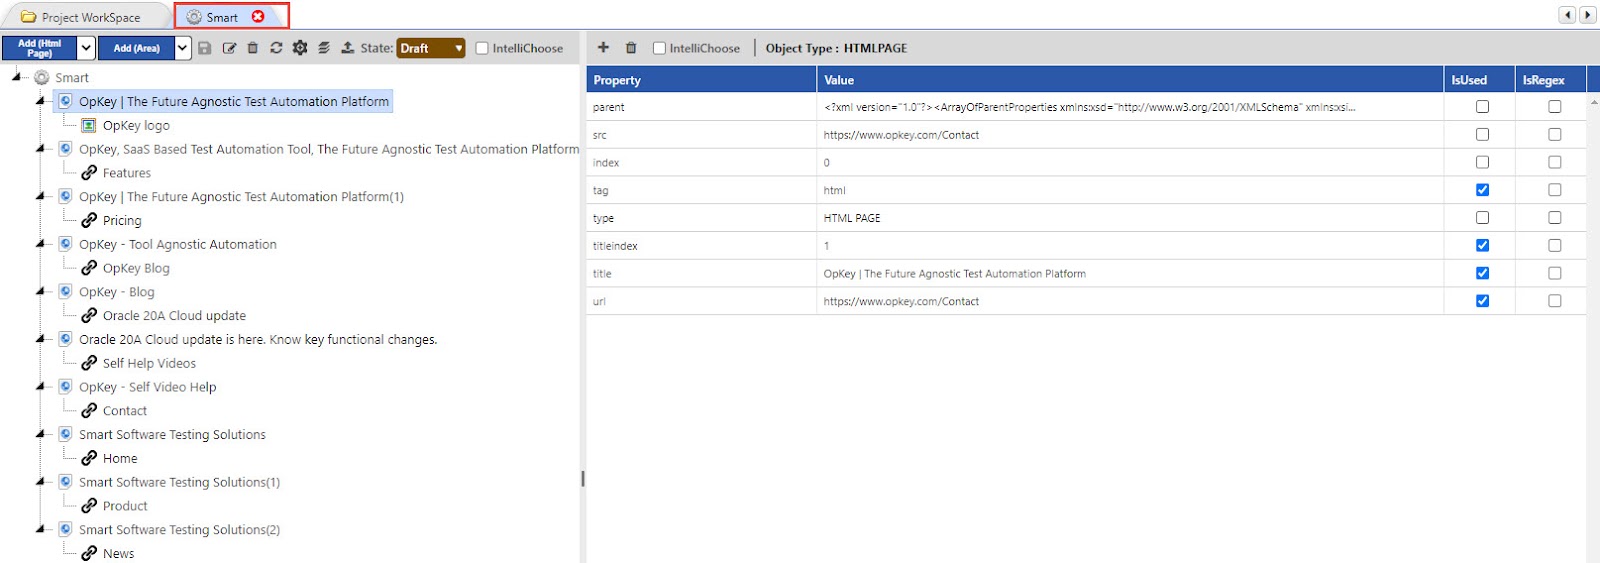This screenshot has width=1600, height=563.
Task: Select Smart Software Testing Solutions(2) tree item
Action: coord(180,530)
